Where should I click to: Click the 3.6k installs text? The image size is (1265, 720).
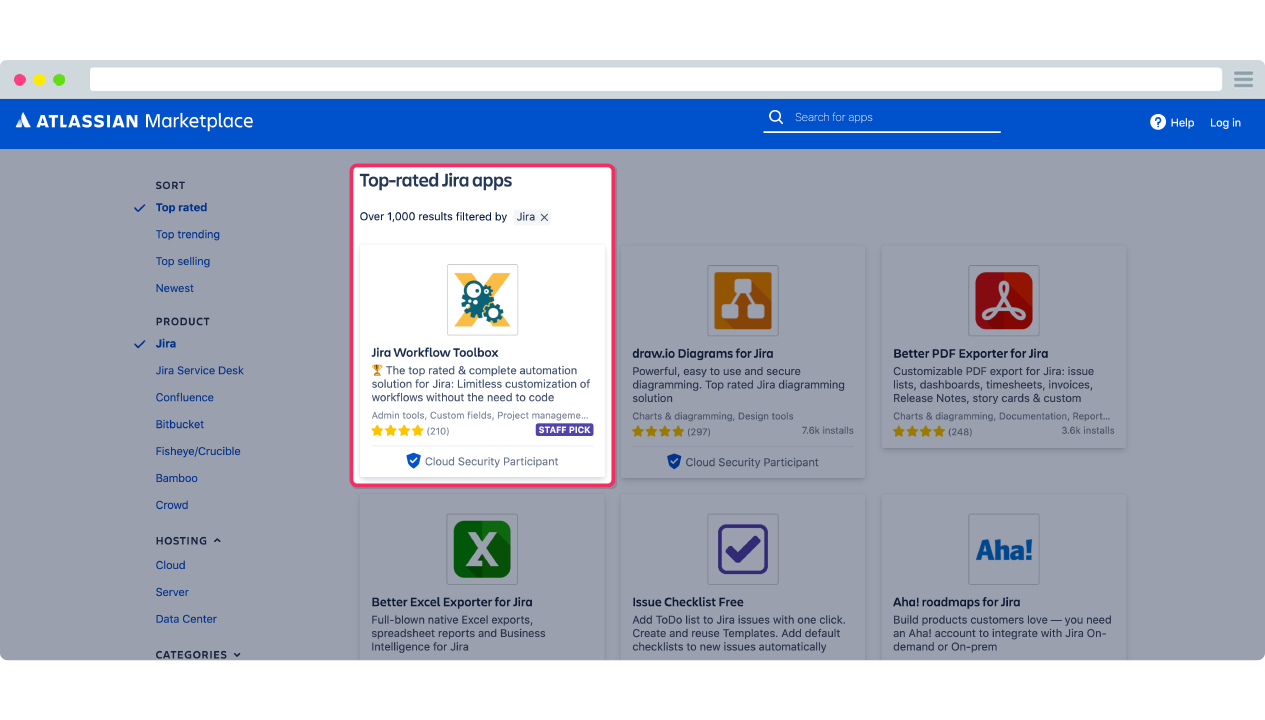tap(1088, 431)
